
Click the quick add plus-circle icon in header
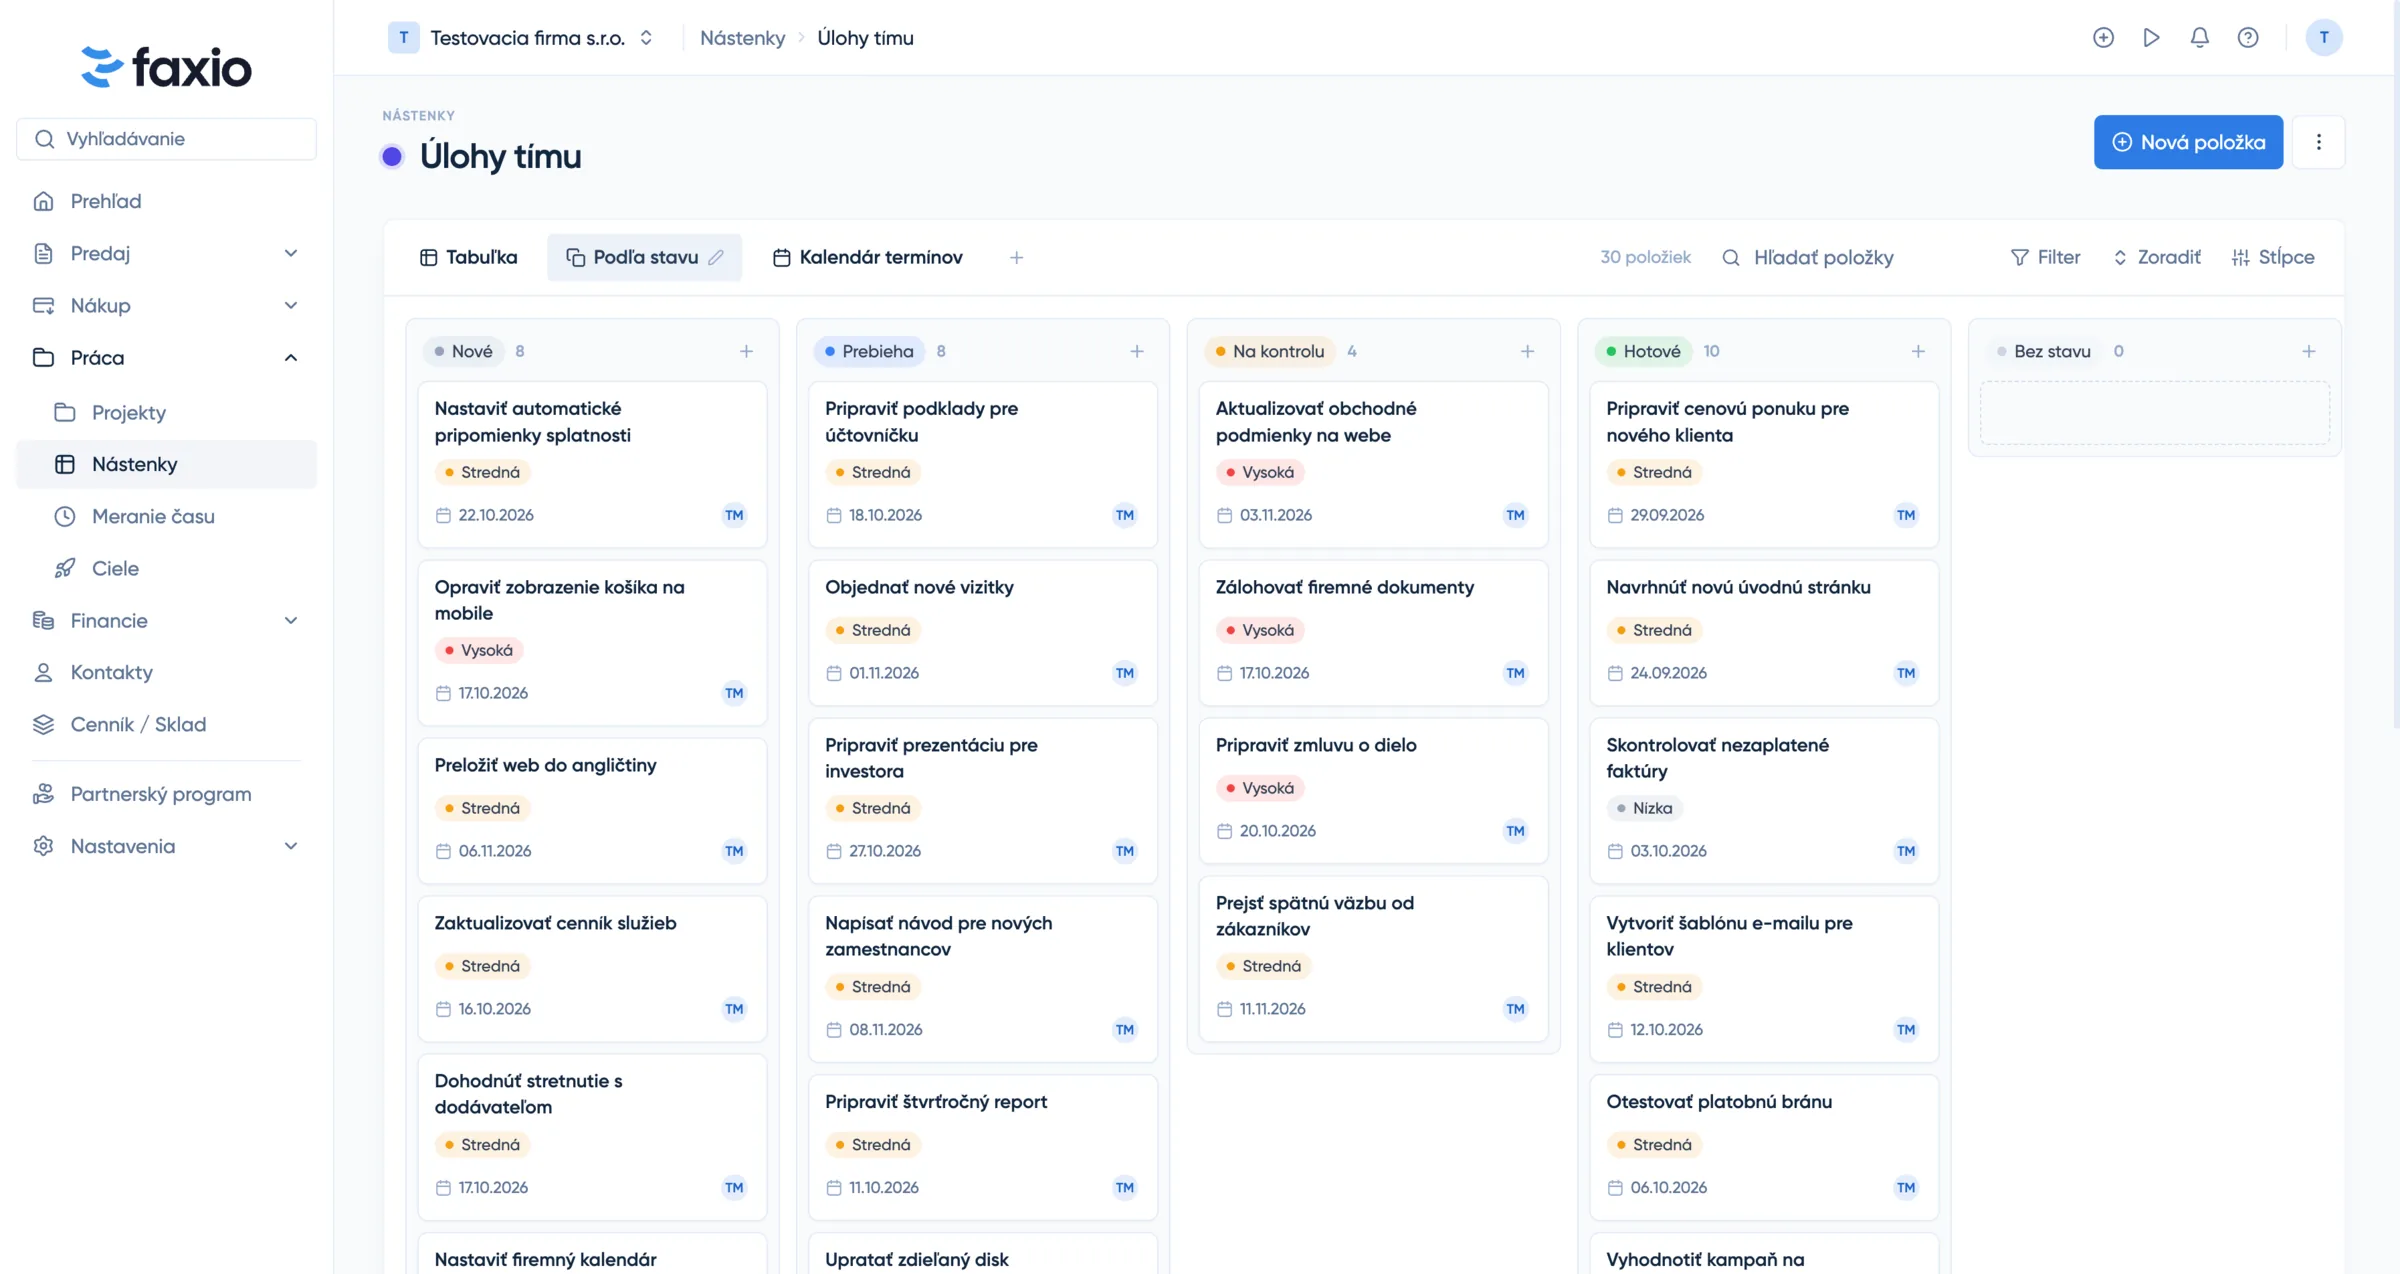tap(2103, 37)
